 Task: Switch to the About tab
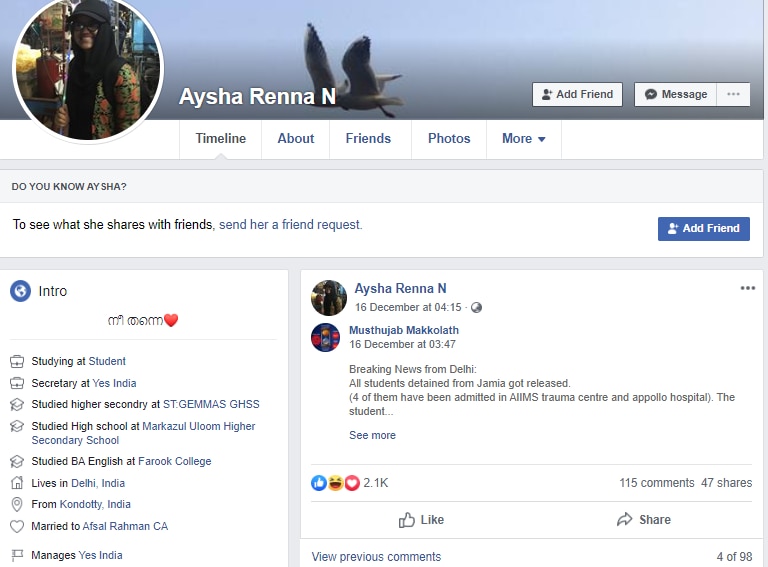click(x=295, y=139)
